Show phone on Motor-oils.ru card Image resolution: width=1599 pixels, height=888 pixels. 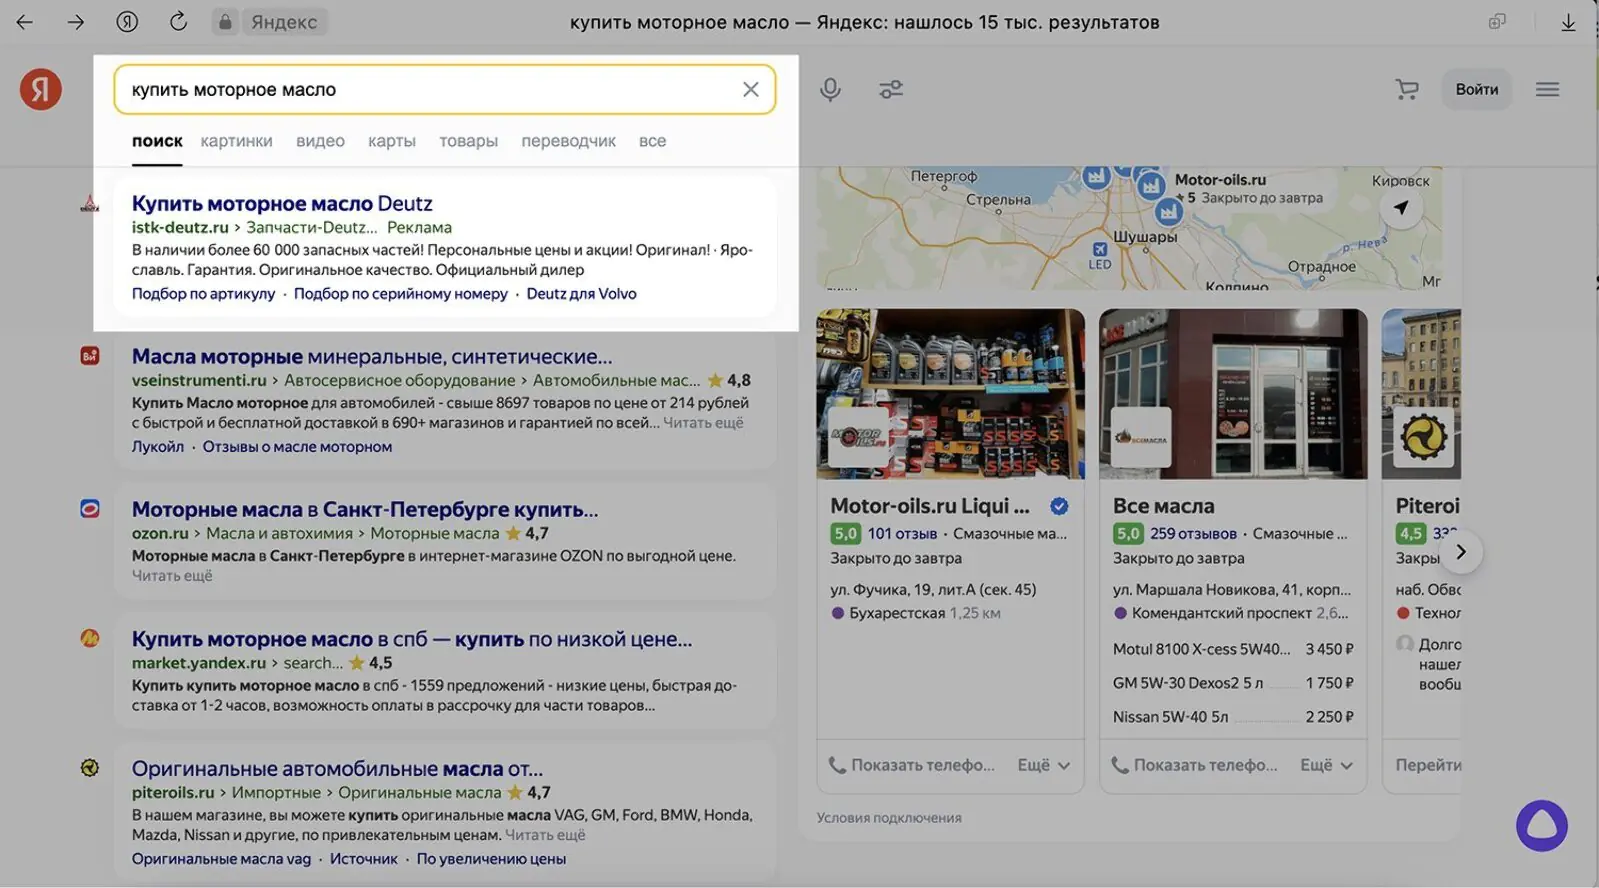click(x=912, y=765)
